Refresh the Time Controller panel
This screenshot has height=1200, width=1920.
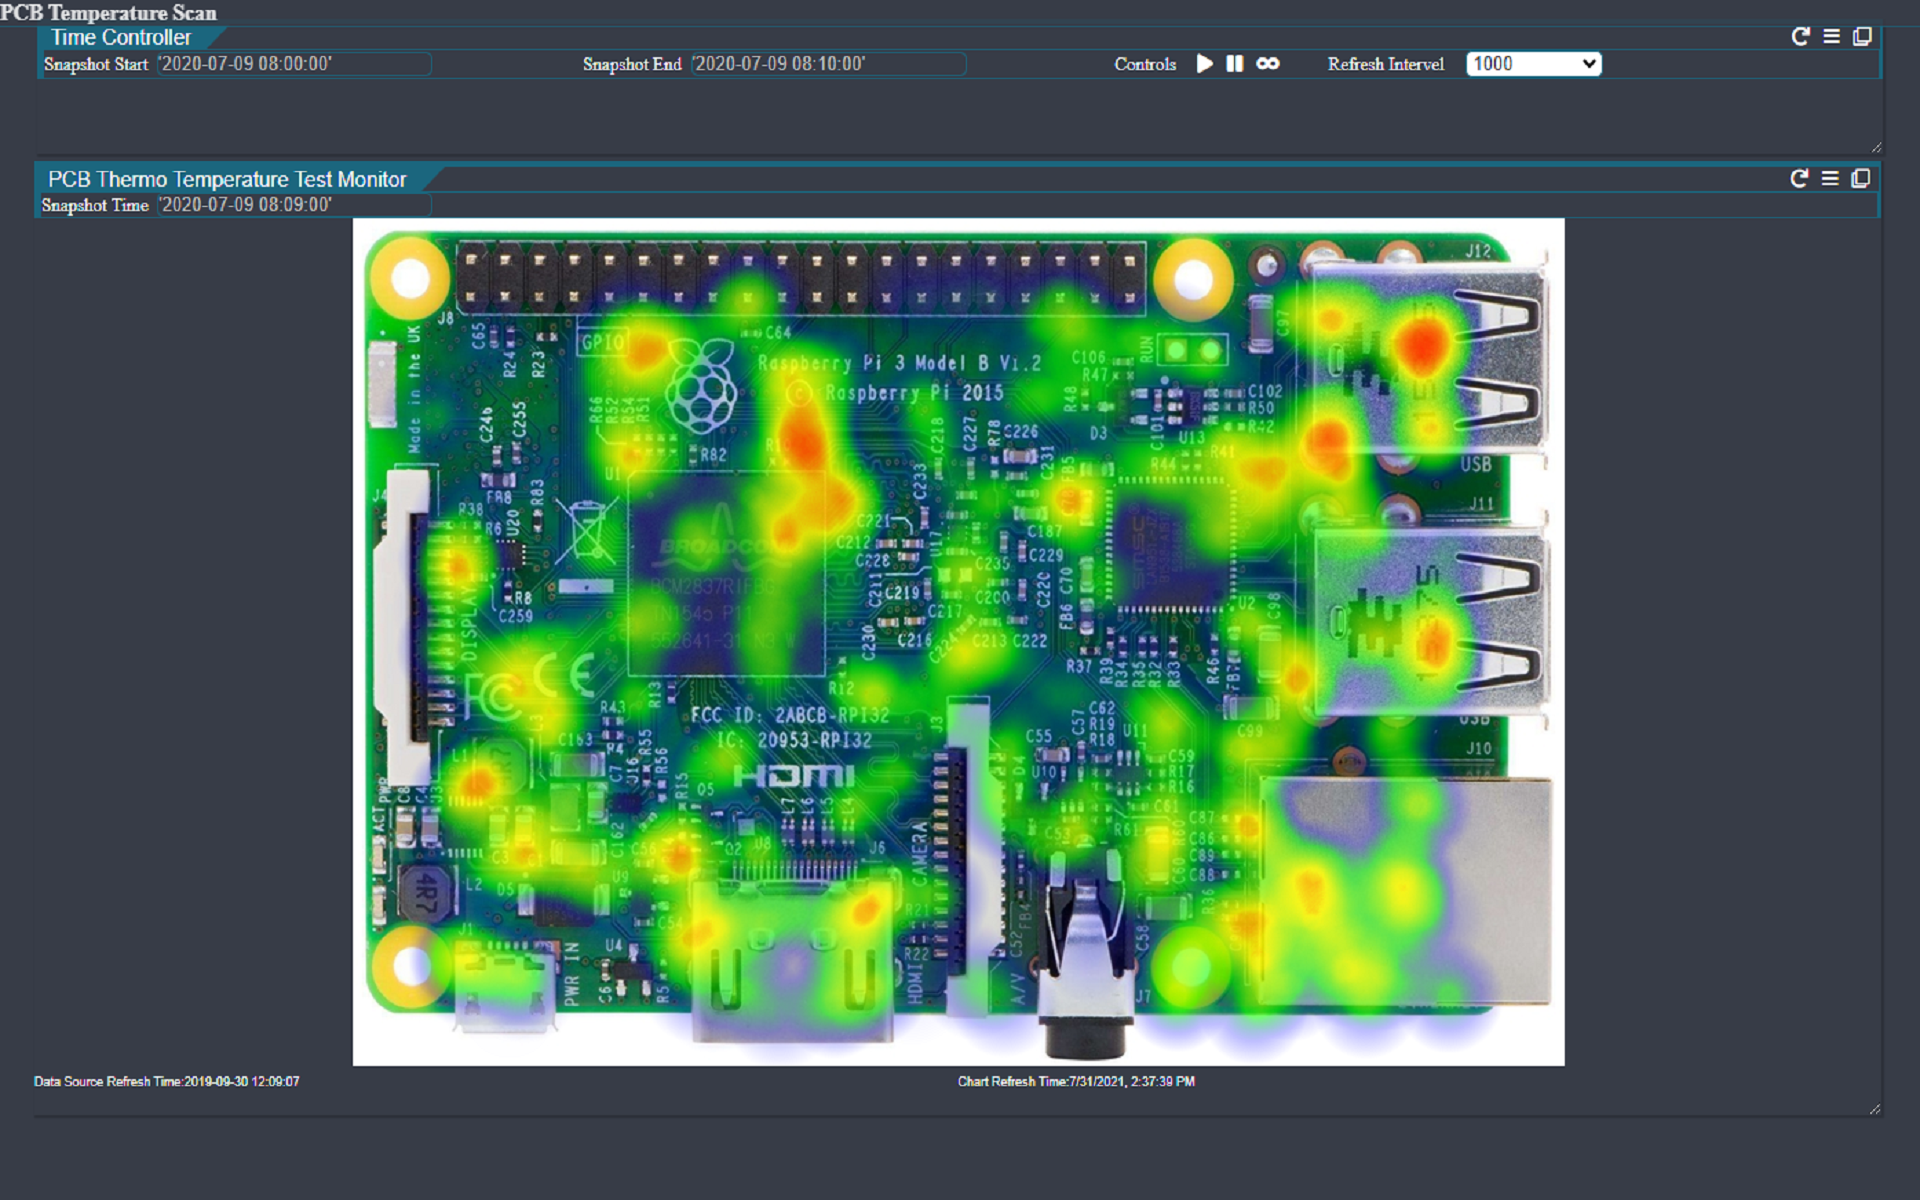tap(1800, 37)
